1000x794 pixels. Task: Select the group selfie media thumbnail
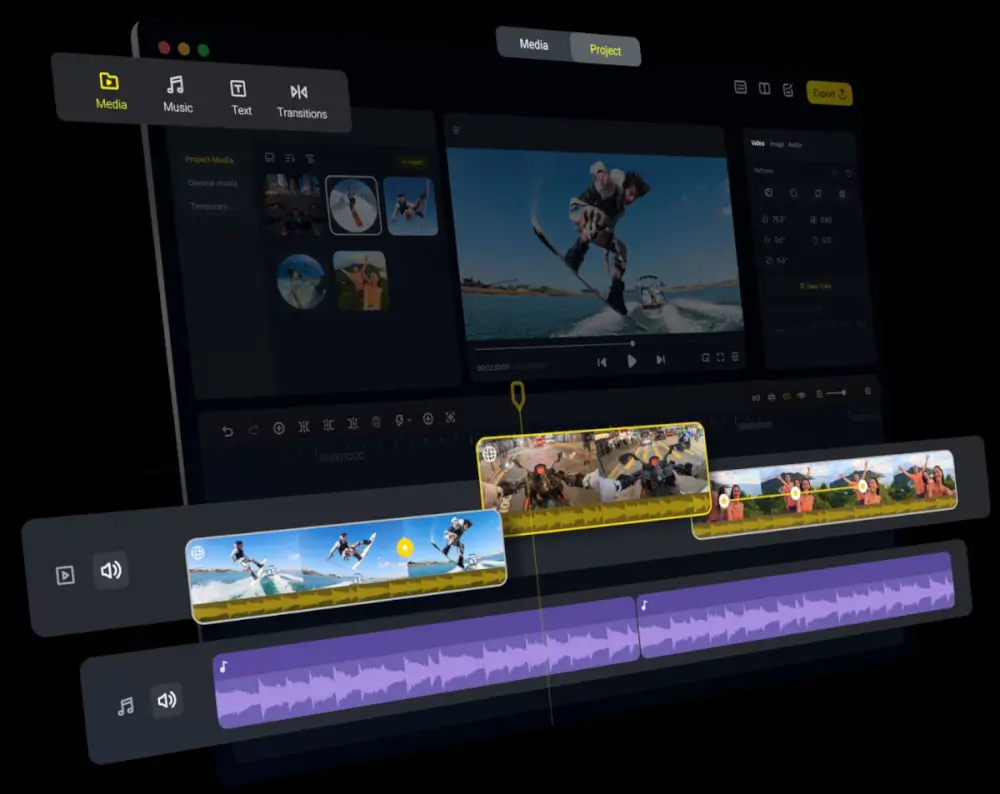pos(360,281)
